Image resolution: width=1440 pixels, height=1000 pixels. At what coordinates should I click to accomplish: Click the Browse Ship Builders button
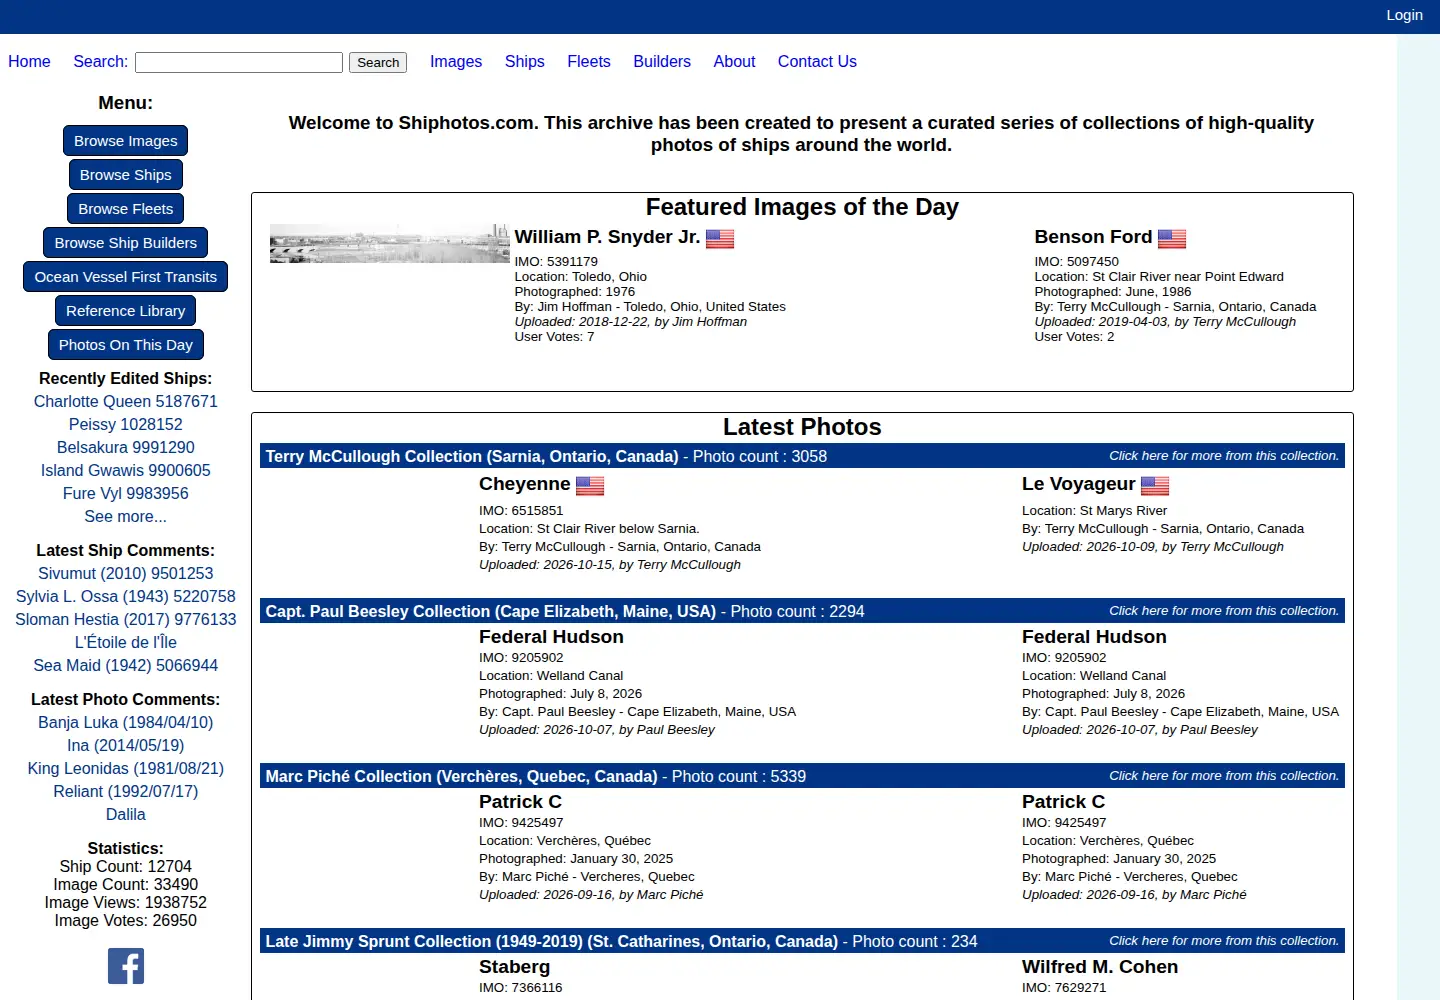126,243
